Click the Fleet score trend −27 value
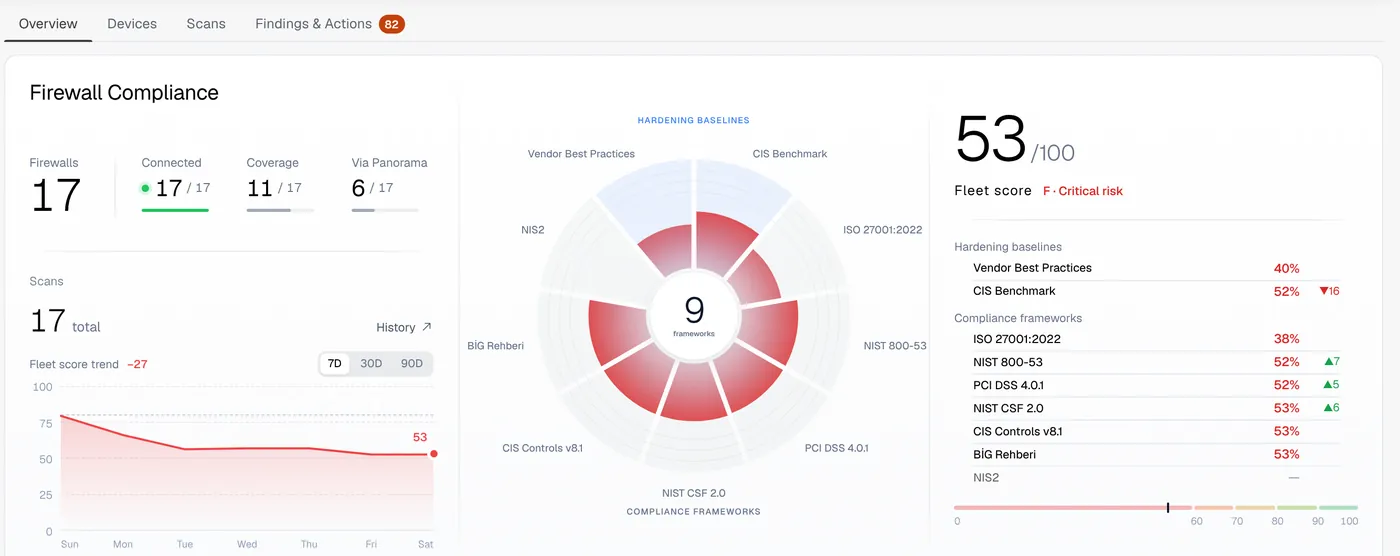The height and width of the screenshot is (556, 1400). click(137, 364)
